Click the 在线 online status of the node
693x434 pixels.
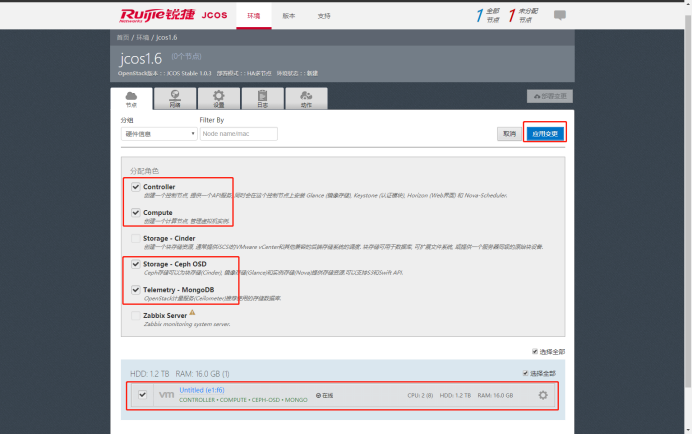325,396
